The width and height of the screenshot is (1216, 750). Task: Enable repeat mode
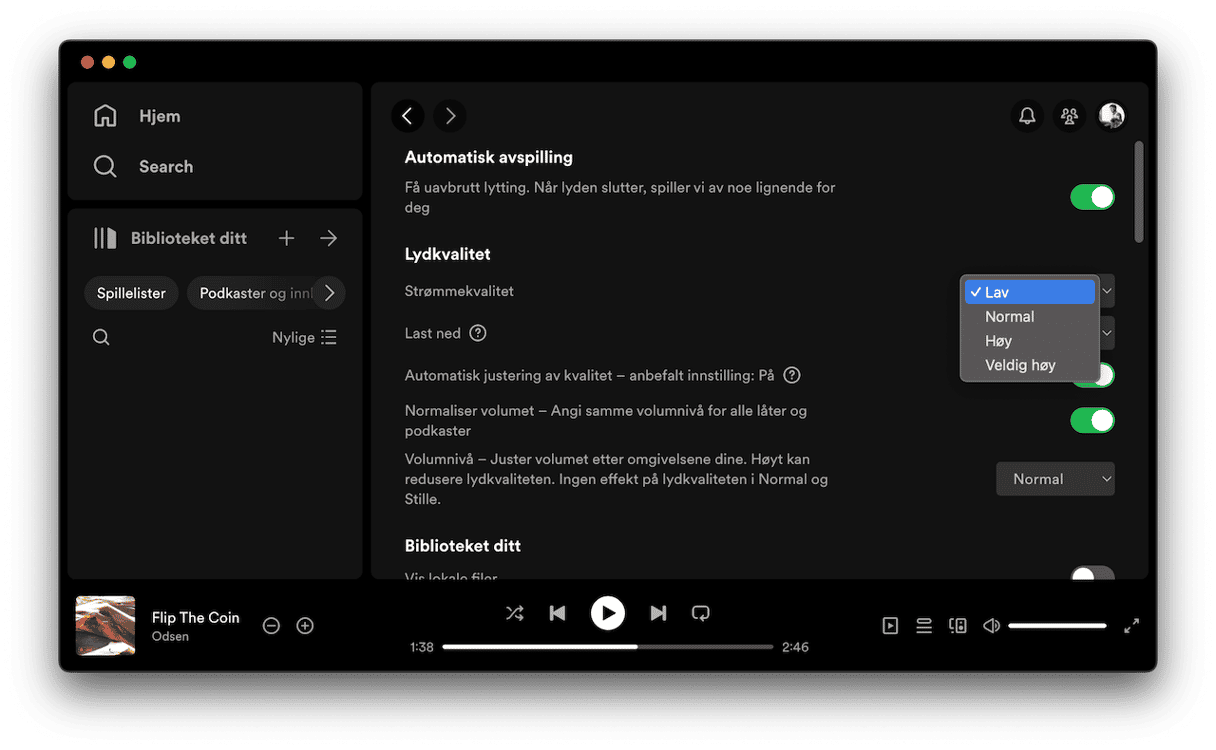(701, 613)
